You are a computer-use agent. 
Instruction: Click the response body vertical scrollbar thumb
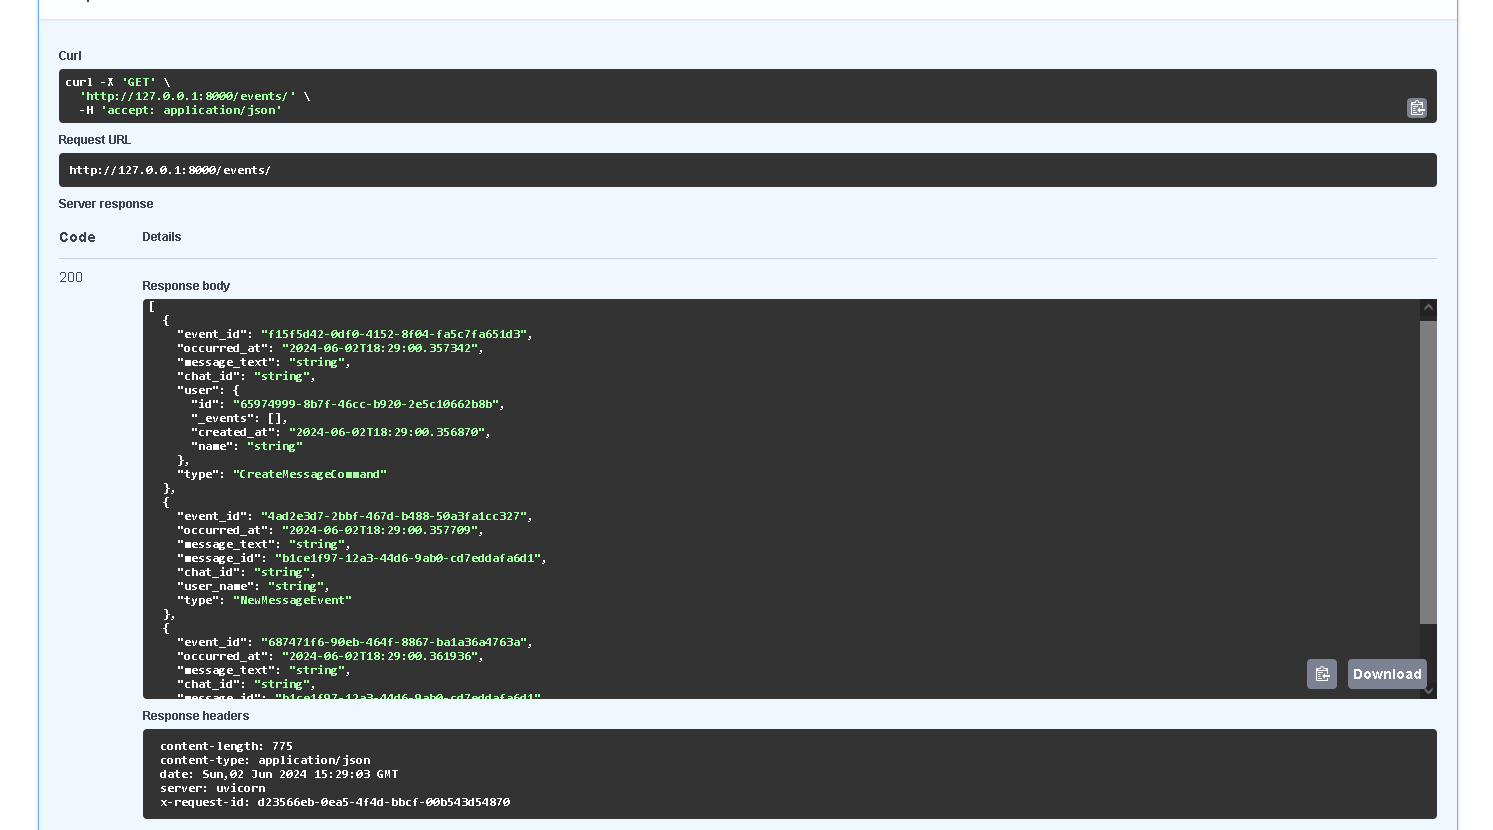tap(1428, 472)
